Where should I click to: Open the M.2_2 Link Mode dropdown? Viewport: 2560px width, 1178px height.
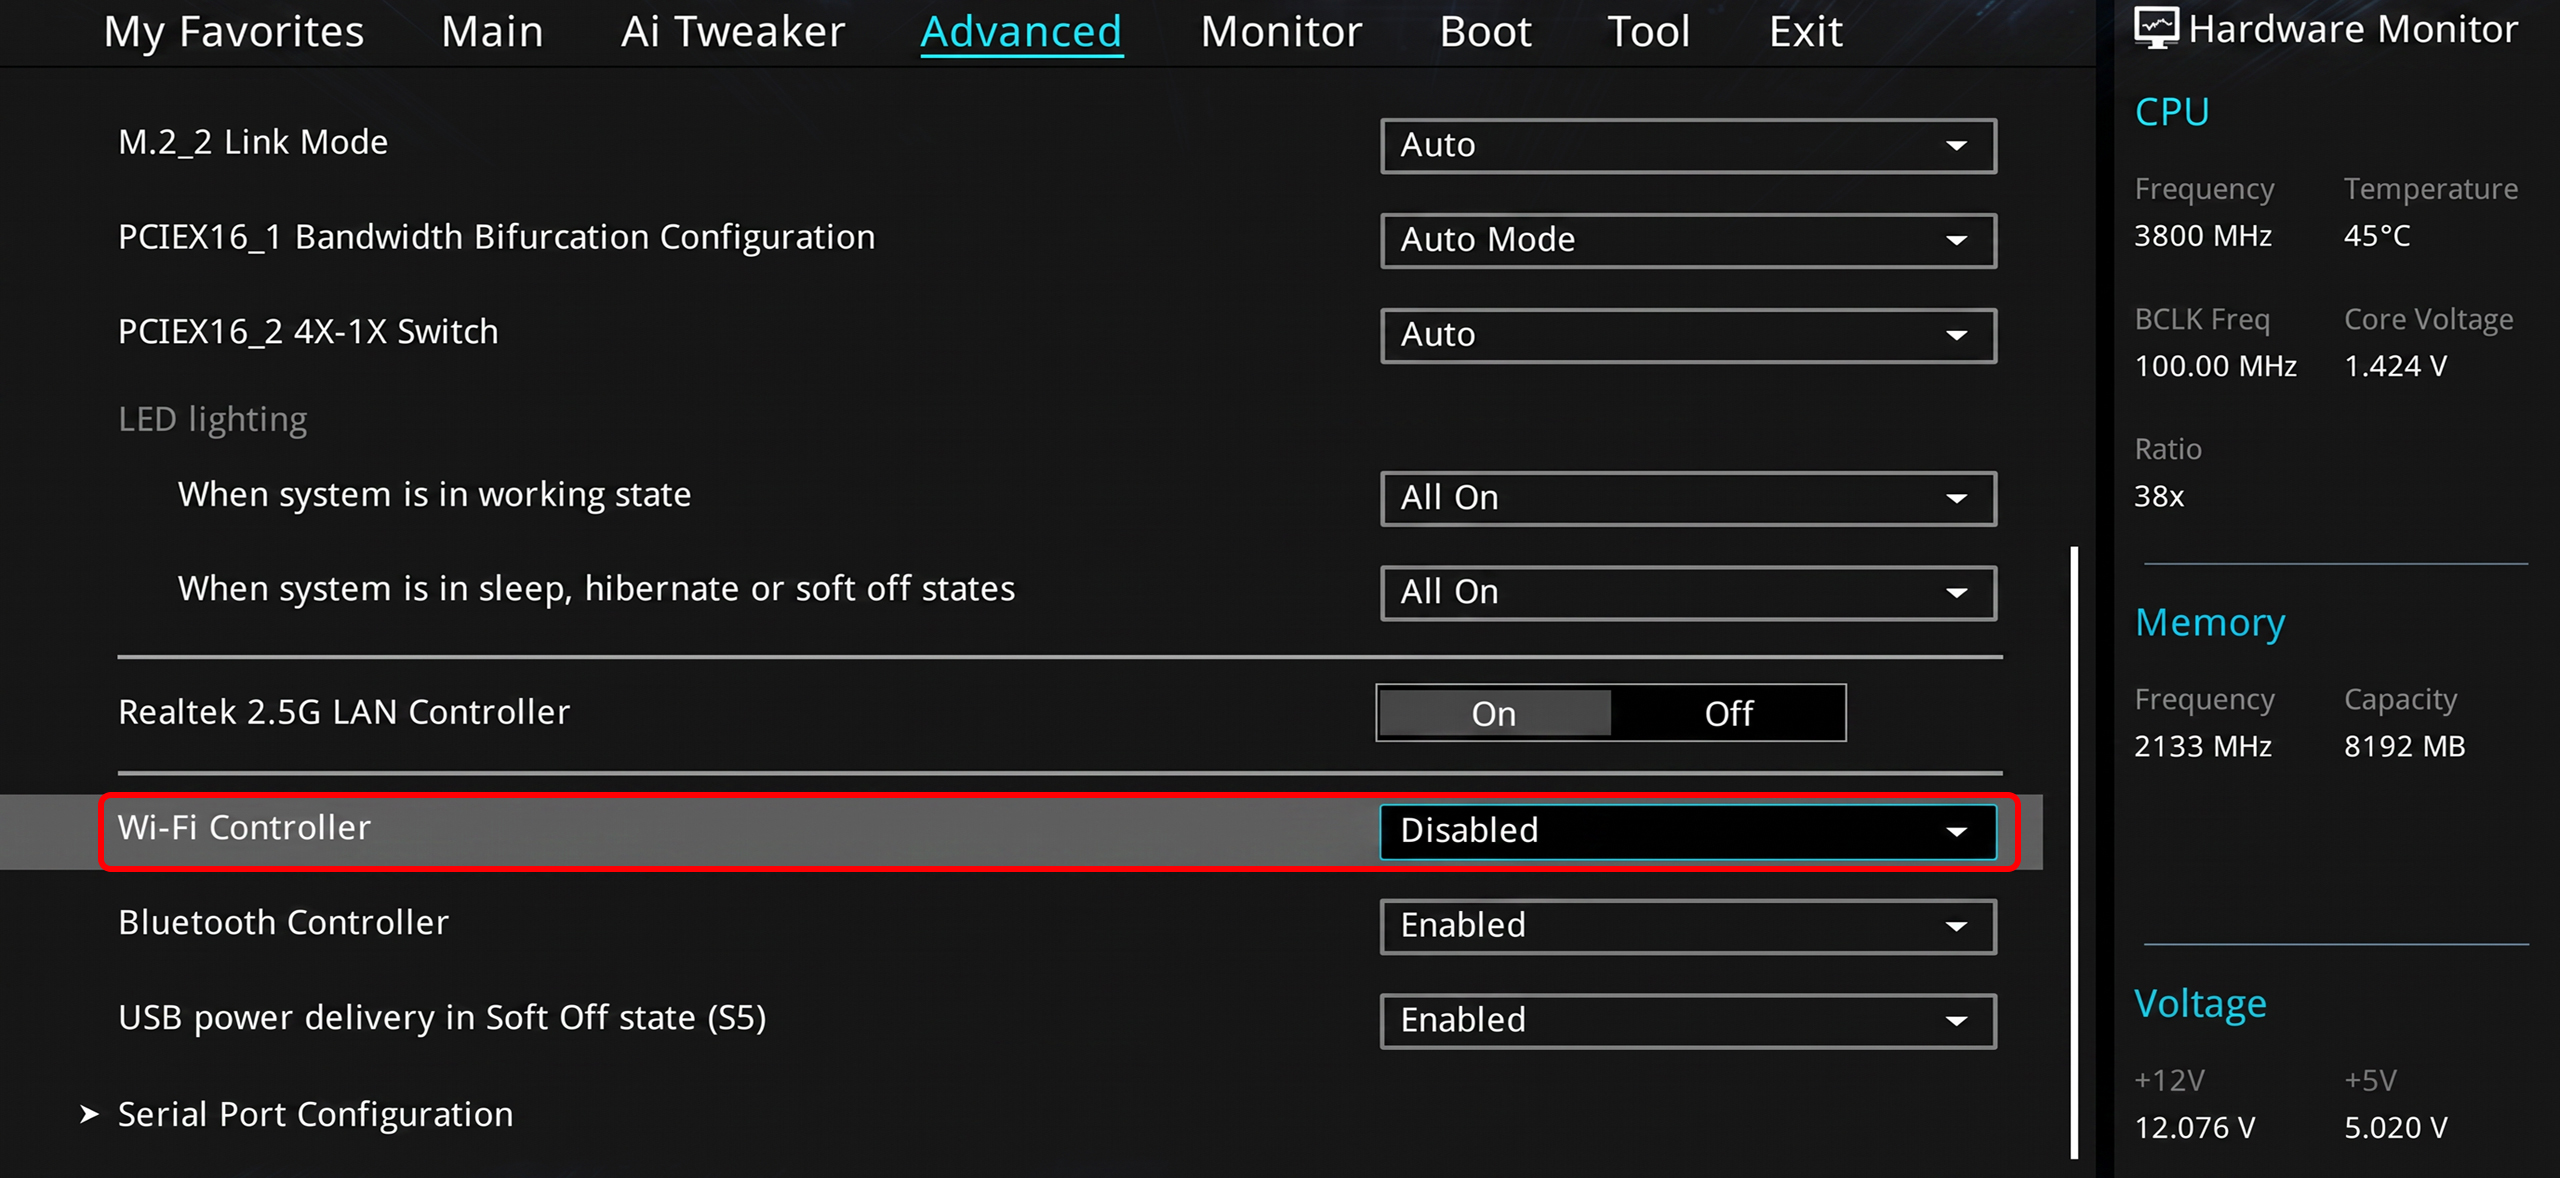(1688, 146)
